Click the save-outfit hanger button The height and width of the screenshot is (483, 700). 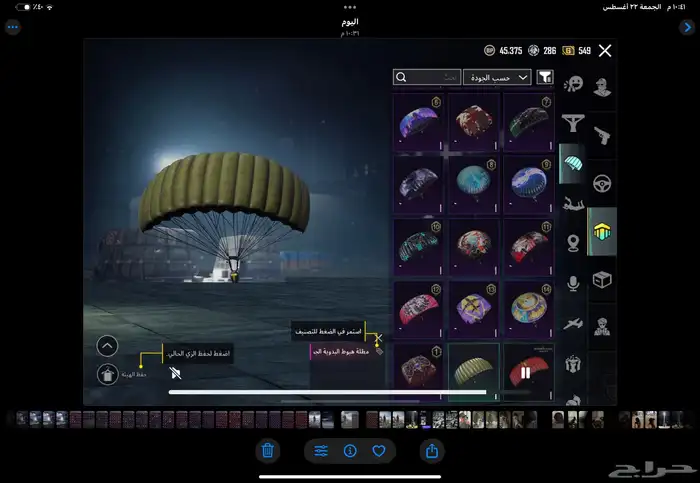click(108, 375)
